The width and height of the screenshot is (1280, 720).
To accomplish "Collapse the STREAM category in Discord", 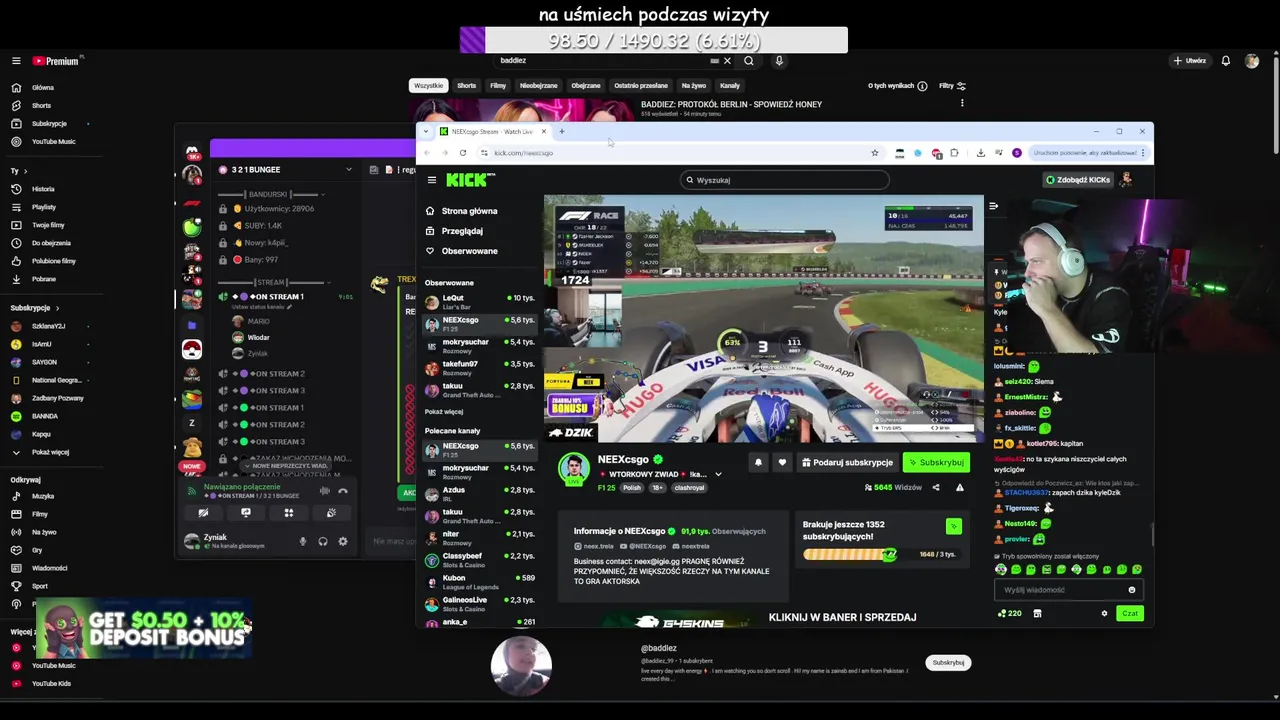I will click(x=269, y=282).
